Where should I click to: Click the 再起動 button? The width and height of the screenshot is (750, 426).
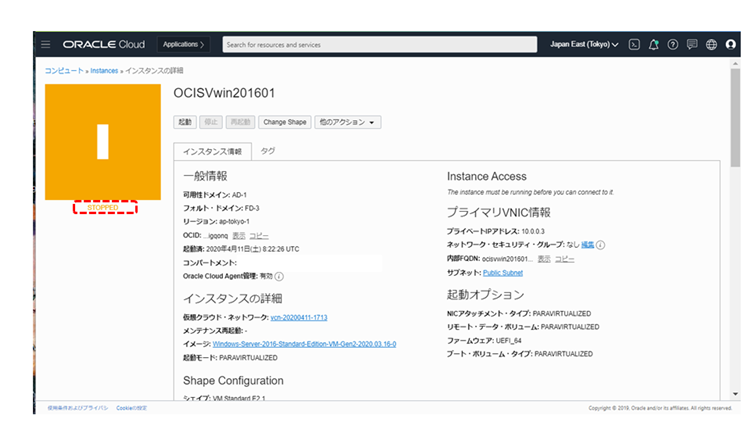(x=241, y=122)
